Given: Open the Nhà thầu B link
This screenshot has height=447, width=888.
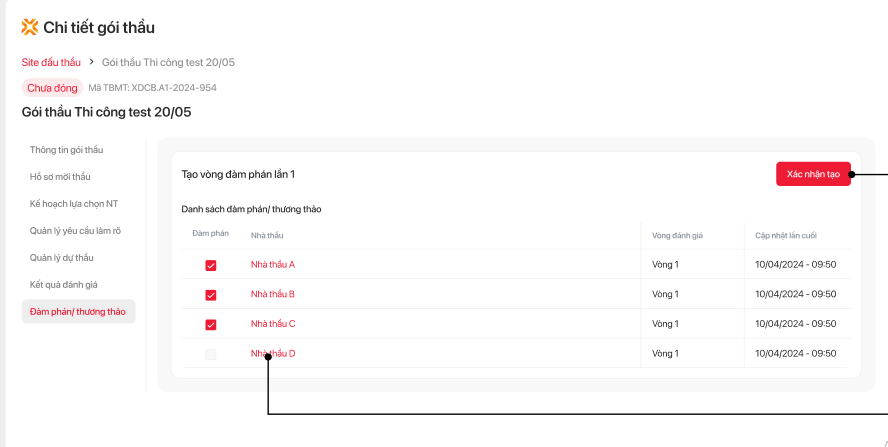Looking at the screenshot, I should coord(273,294).
